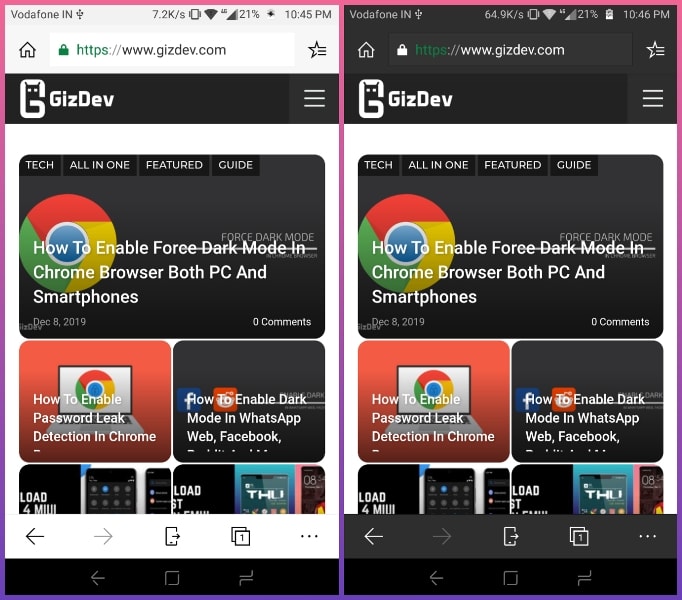The image size is (682, 600).
Task: Tap Android home key below light-mode screen
Action: click(172, 578)
